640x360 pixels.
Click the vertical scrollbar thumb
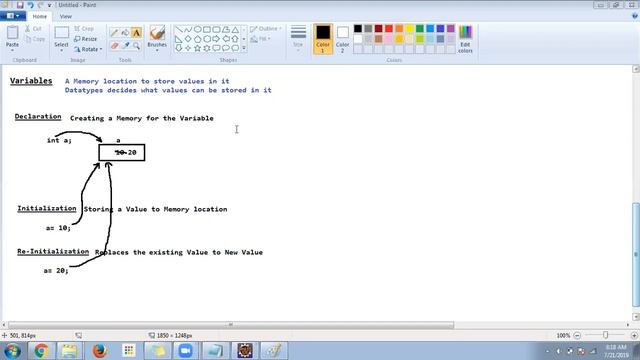tap(636, 254)
